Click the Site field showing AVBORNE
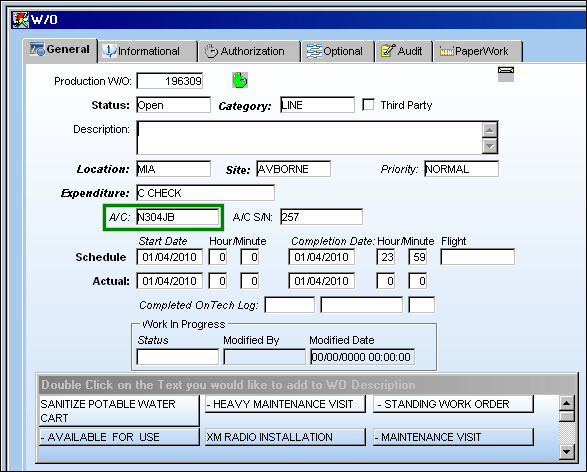The width and height of the screenshot is (587, 472). tap(294, 169)
